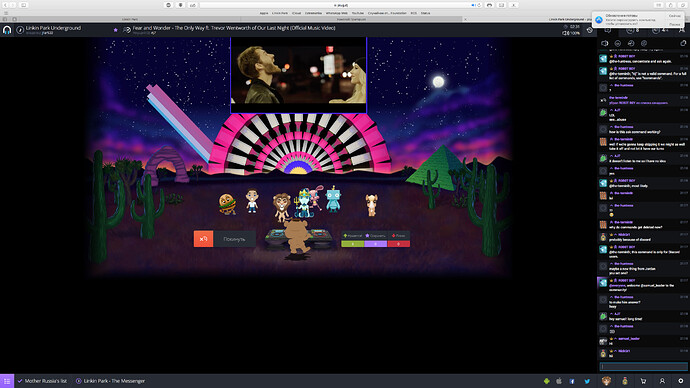Open the playlist panel icon at bottom left
Viewport: 690px width, 388px height.
tap(7, 381)
